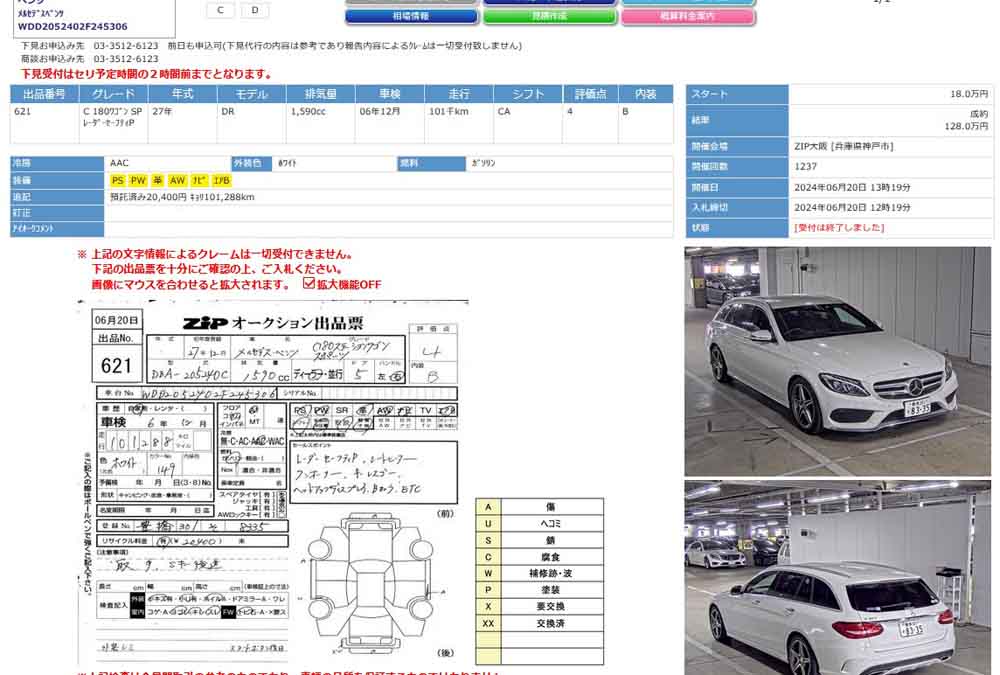Click the 車検 column header
The image size is (1000, 675).
click(390, 94)
